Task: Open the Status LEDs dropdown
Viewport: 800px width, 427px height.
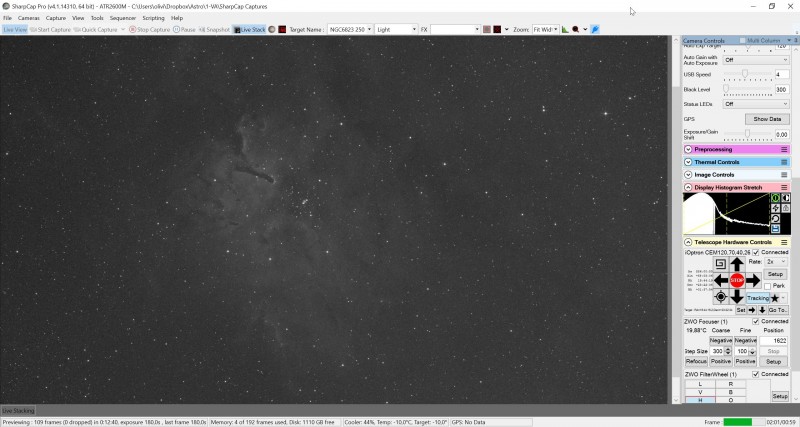Action: [x=756, y=104]
